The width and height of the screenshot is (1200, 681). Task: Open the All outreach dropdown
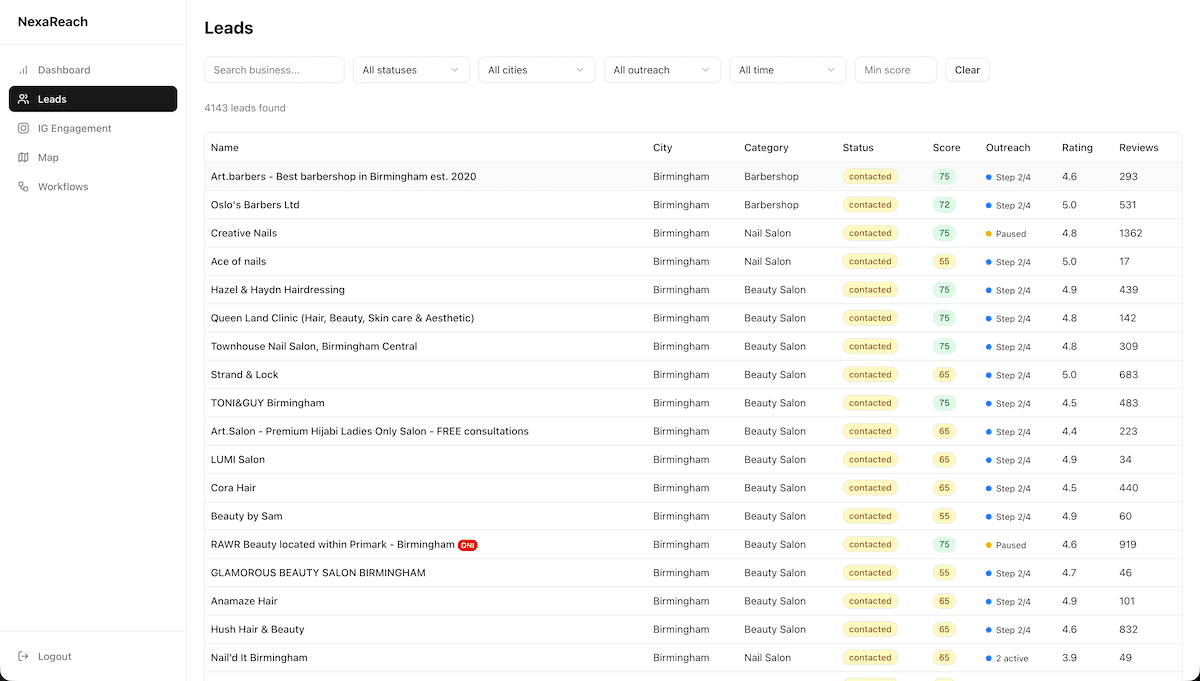point(662,70)
